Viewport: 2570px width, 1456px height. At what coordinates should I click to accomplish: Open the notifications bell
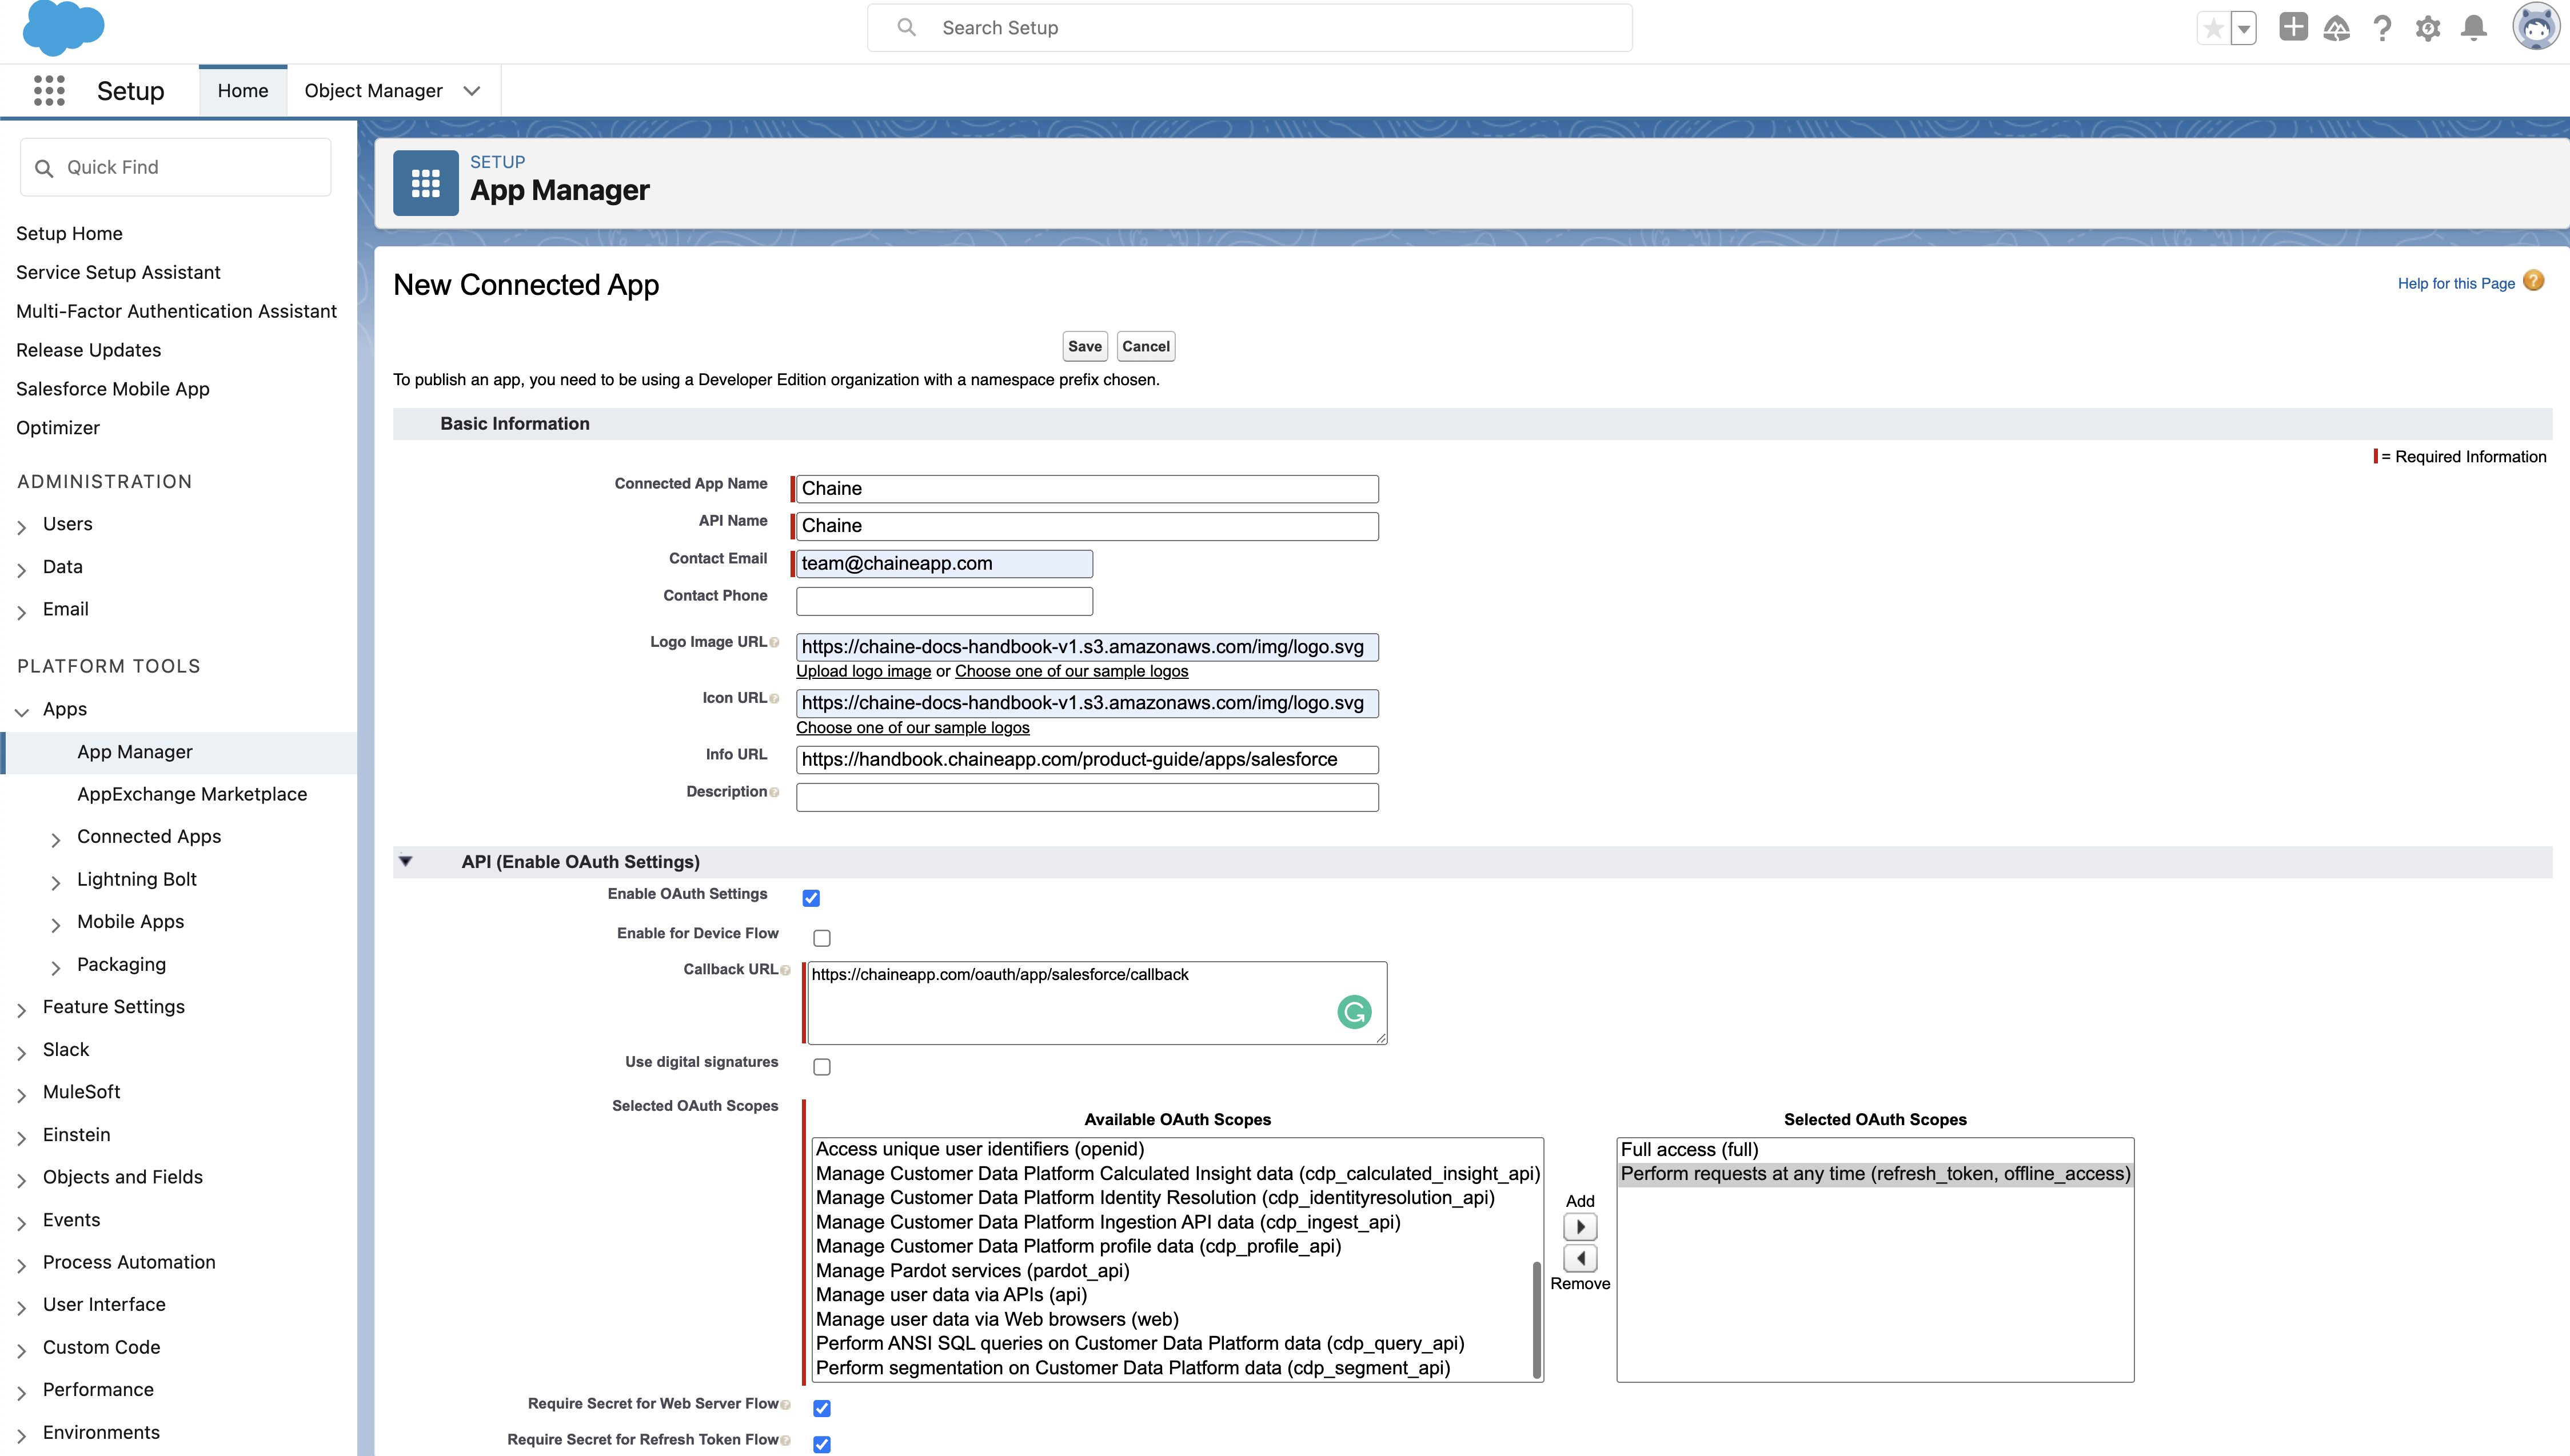[2474, 28]
